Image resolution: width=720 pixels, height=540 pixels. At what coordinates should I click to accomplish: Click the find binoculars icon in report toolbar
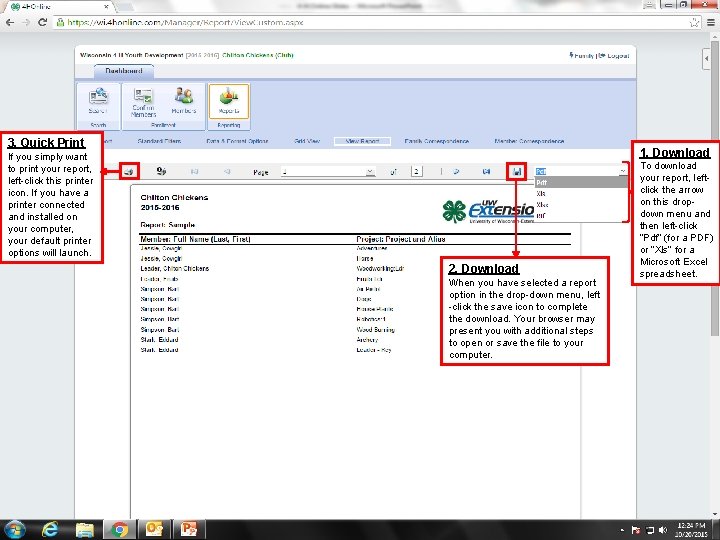pyautogui.click(x=161, y=171)
